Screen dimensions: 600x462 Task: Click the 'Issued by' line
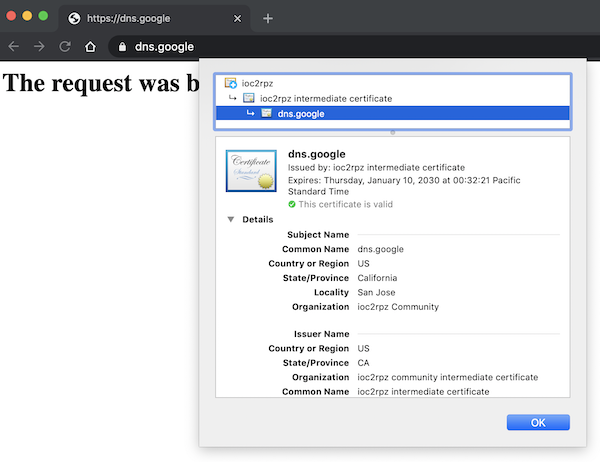(x=376, y=167)
